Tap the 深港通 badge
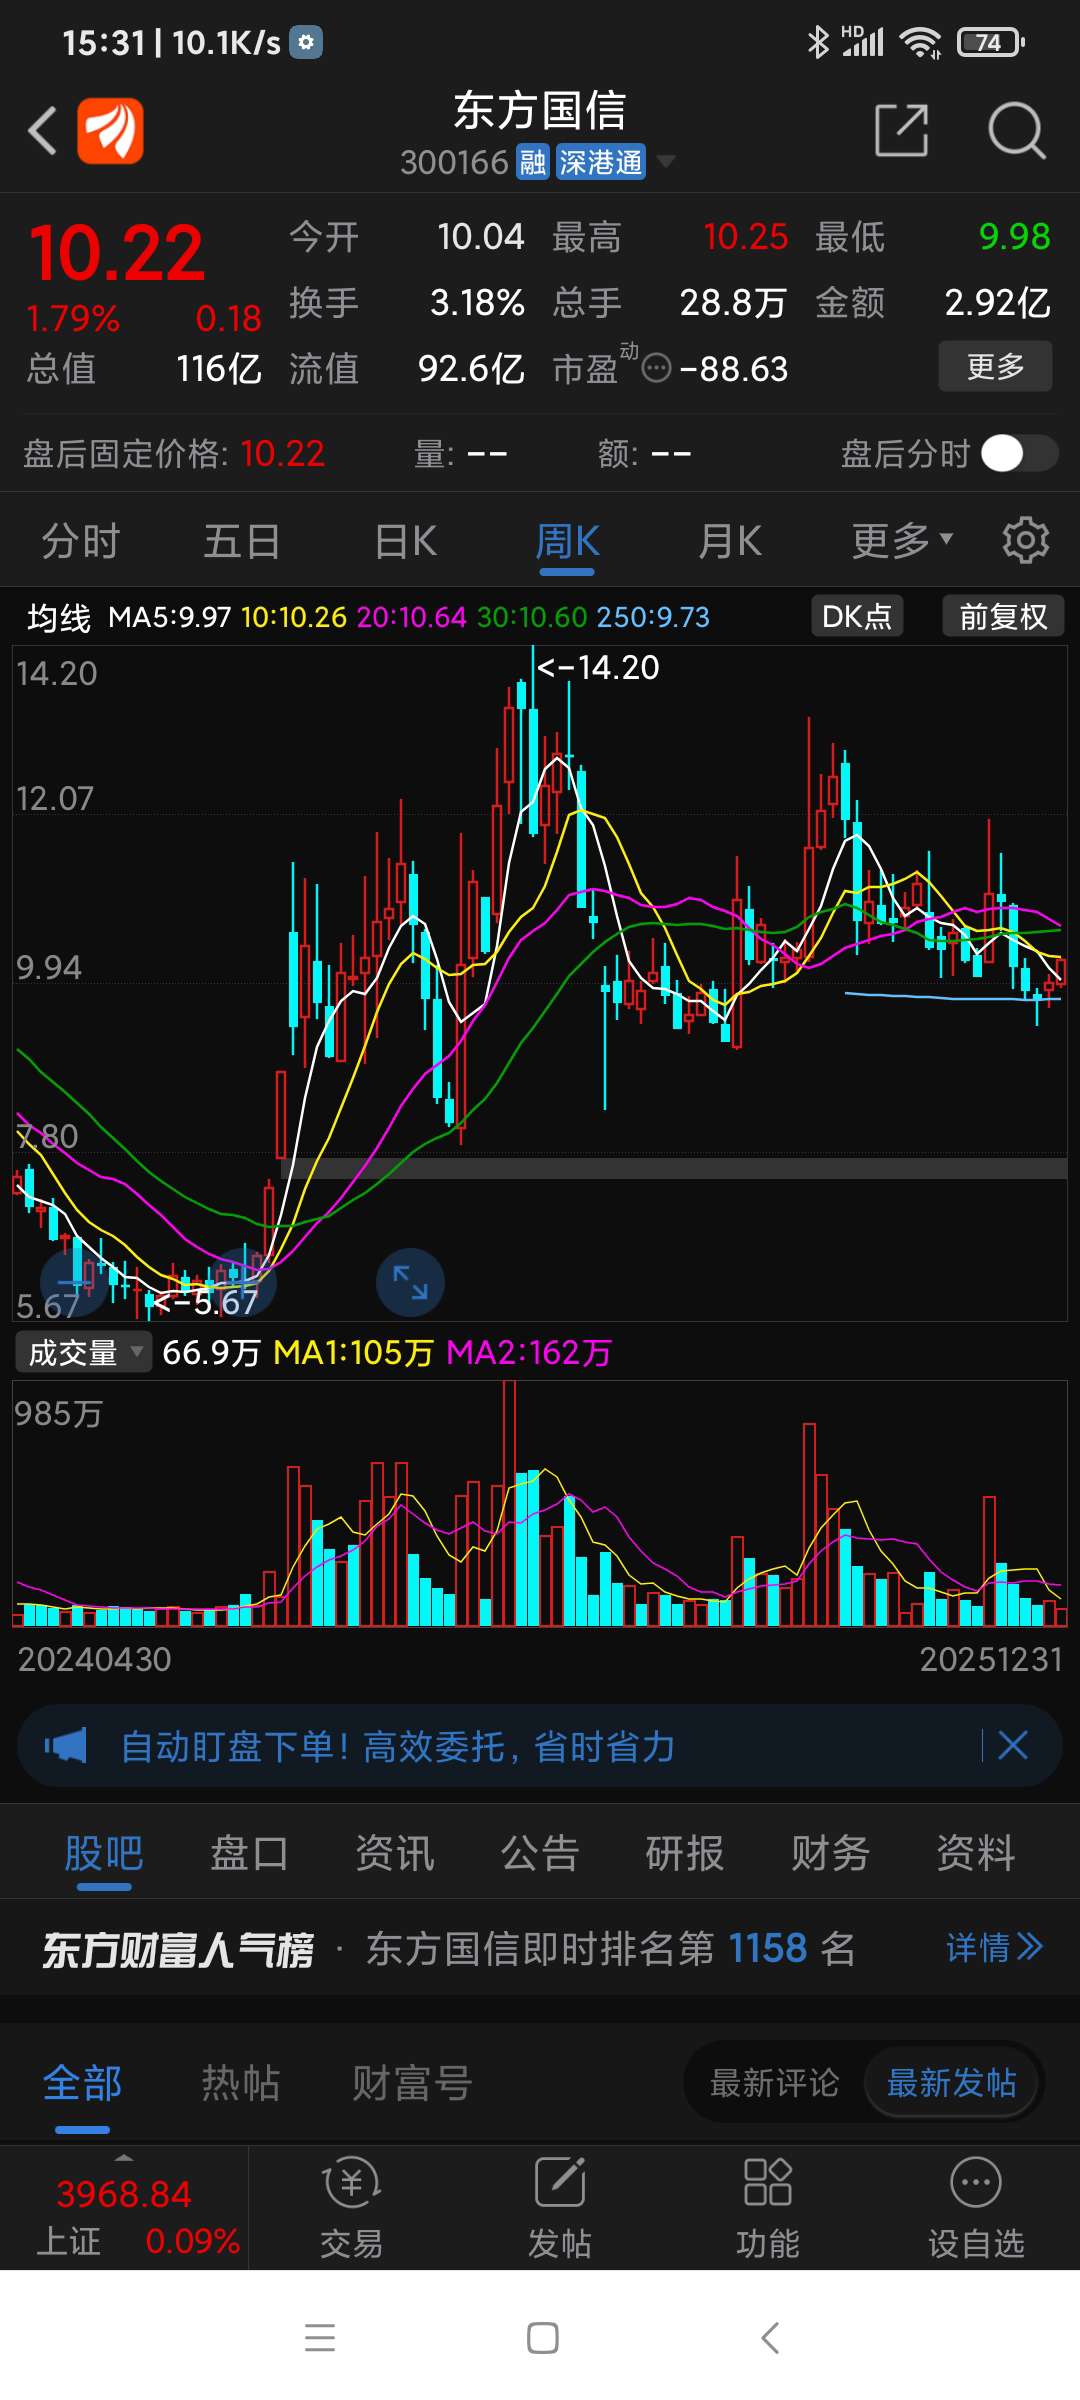Image resolution: width=1080 pixels, height=2400 pixels. (x=600, y=162)
